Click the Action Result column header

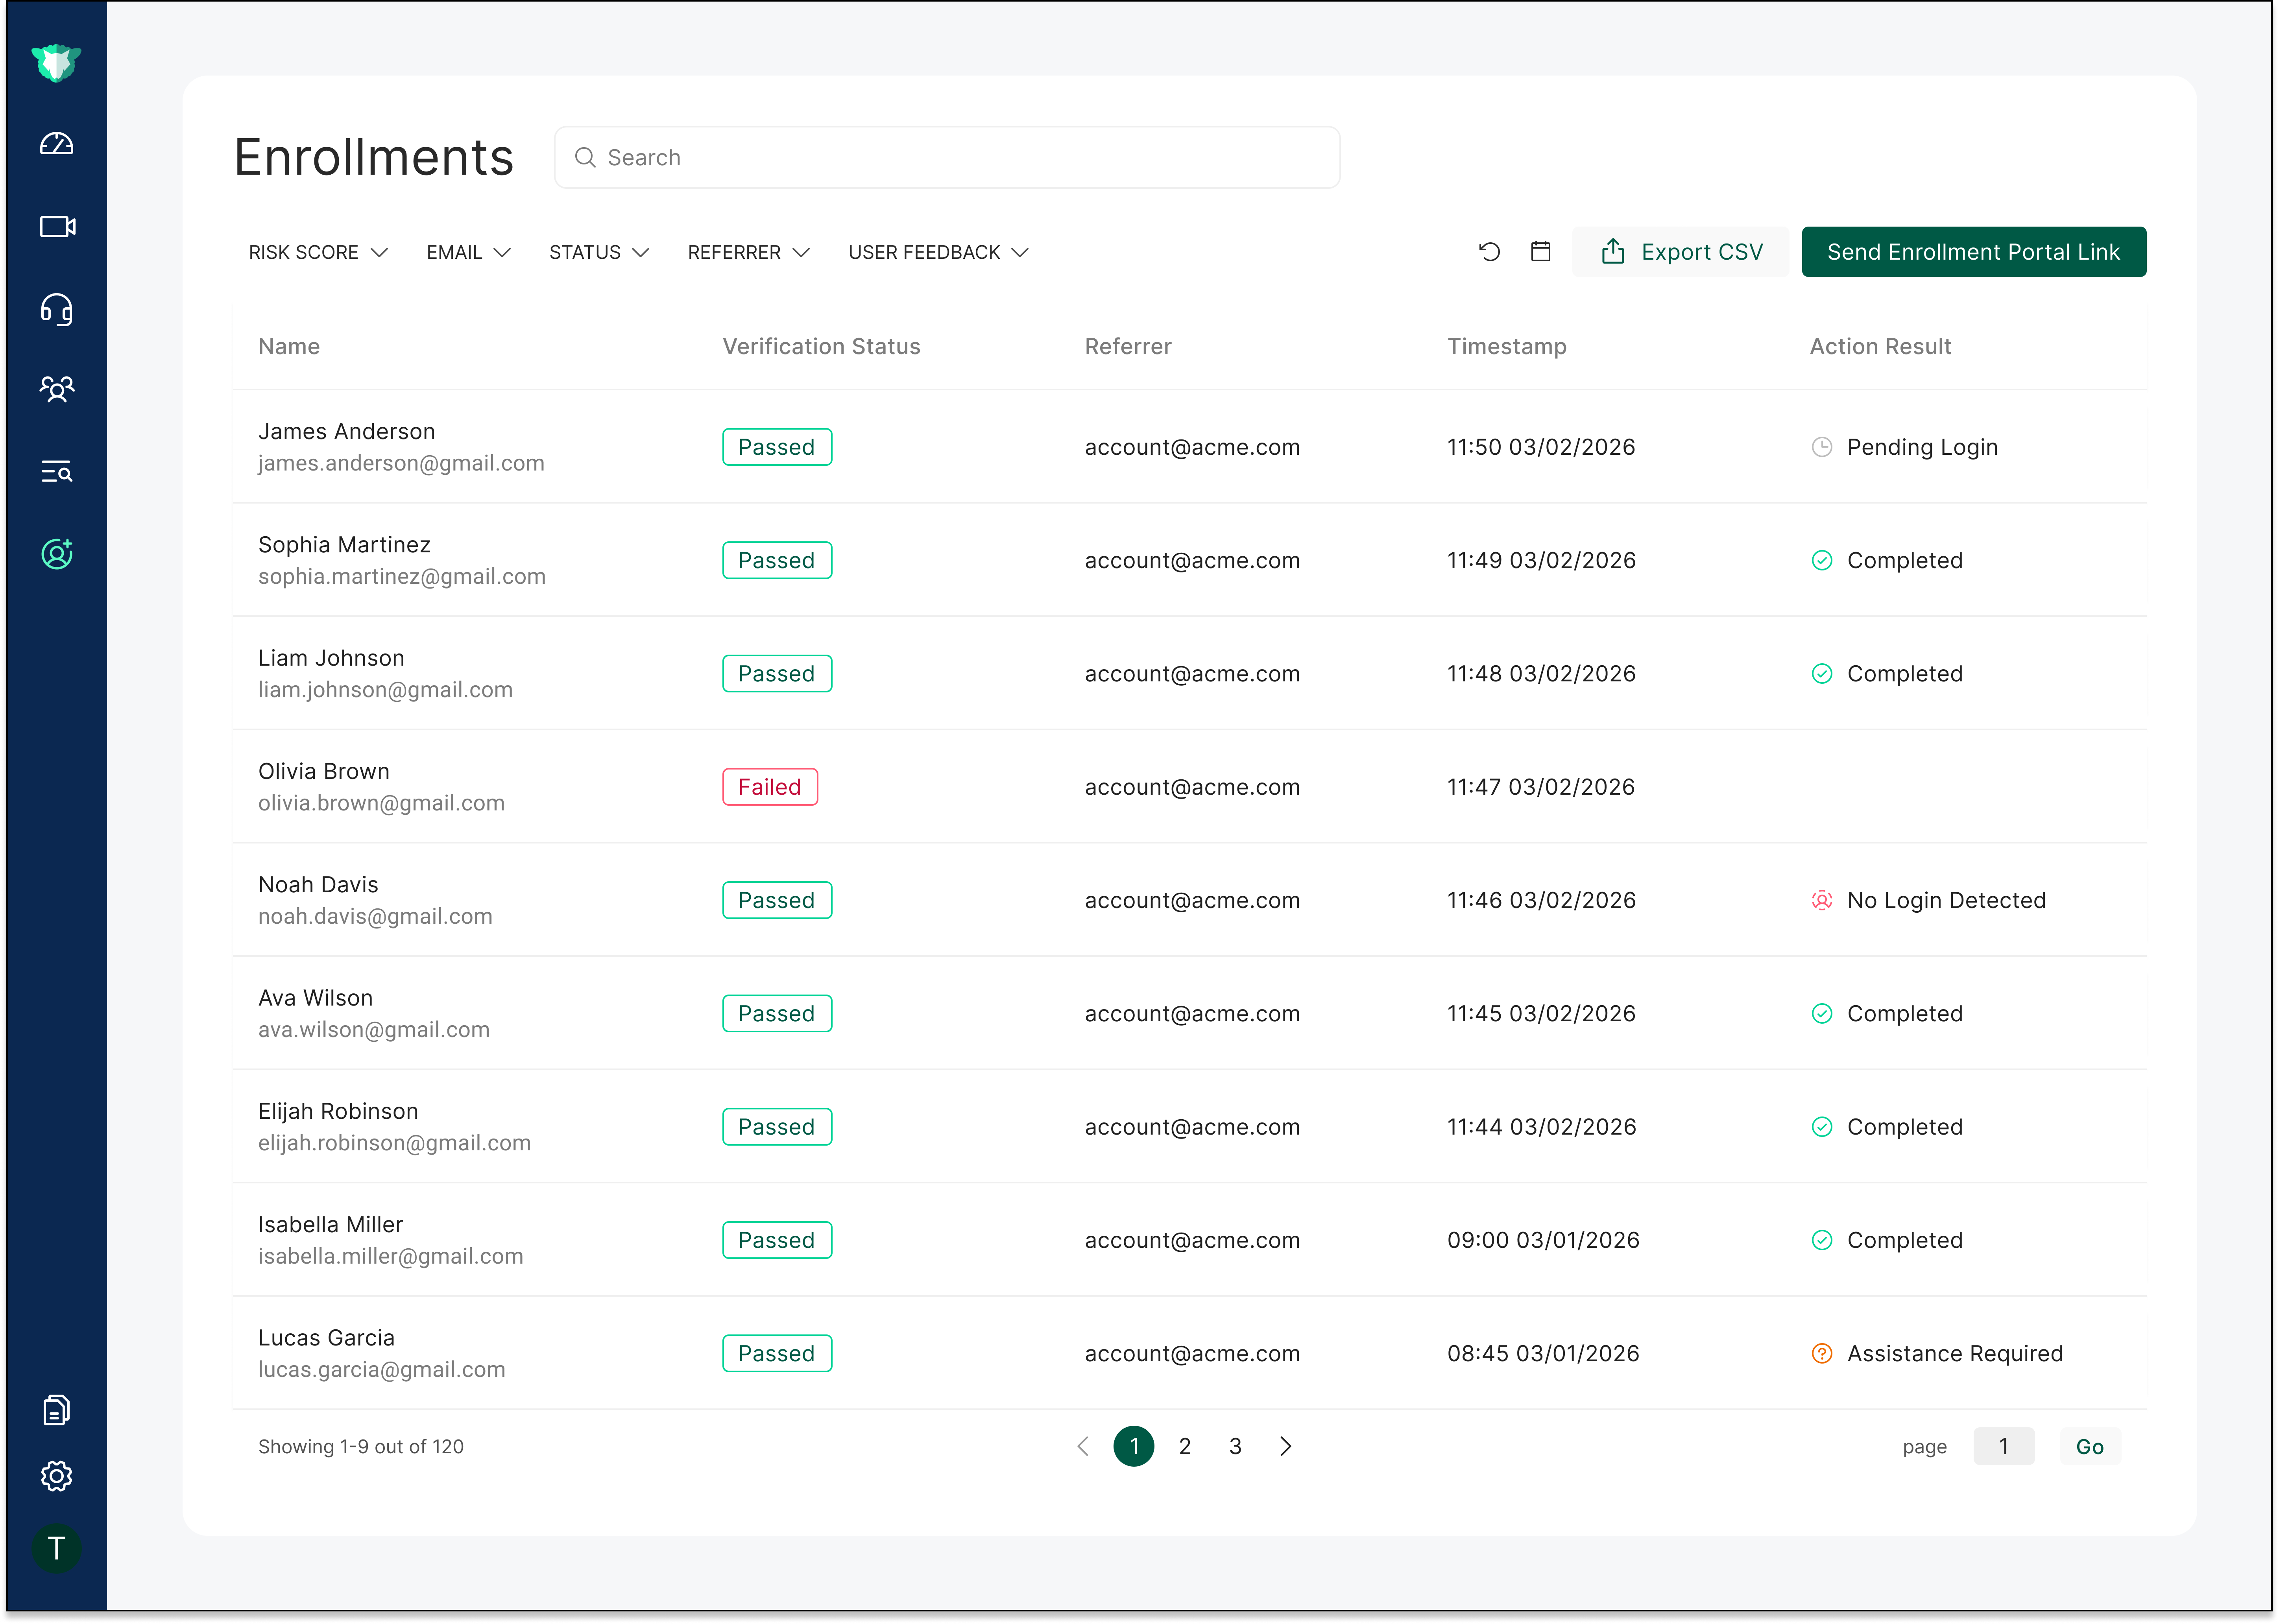point(1880,347)
